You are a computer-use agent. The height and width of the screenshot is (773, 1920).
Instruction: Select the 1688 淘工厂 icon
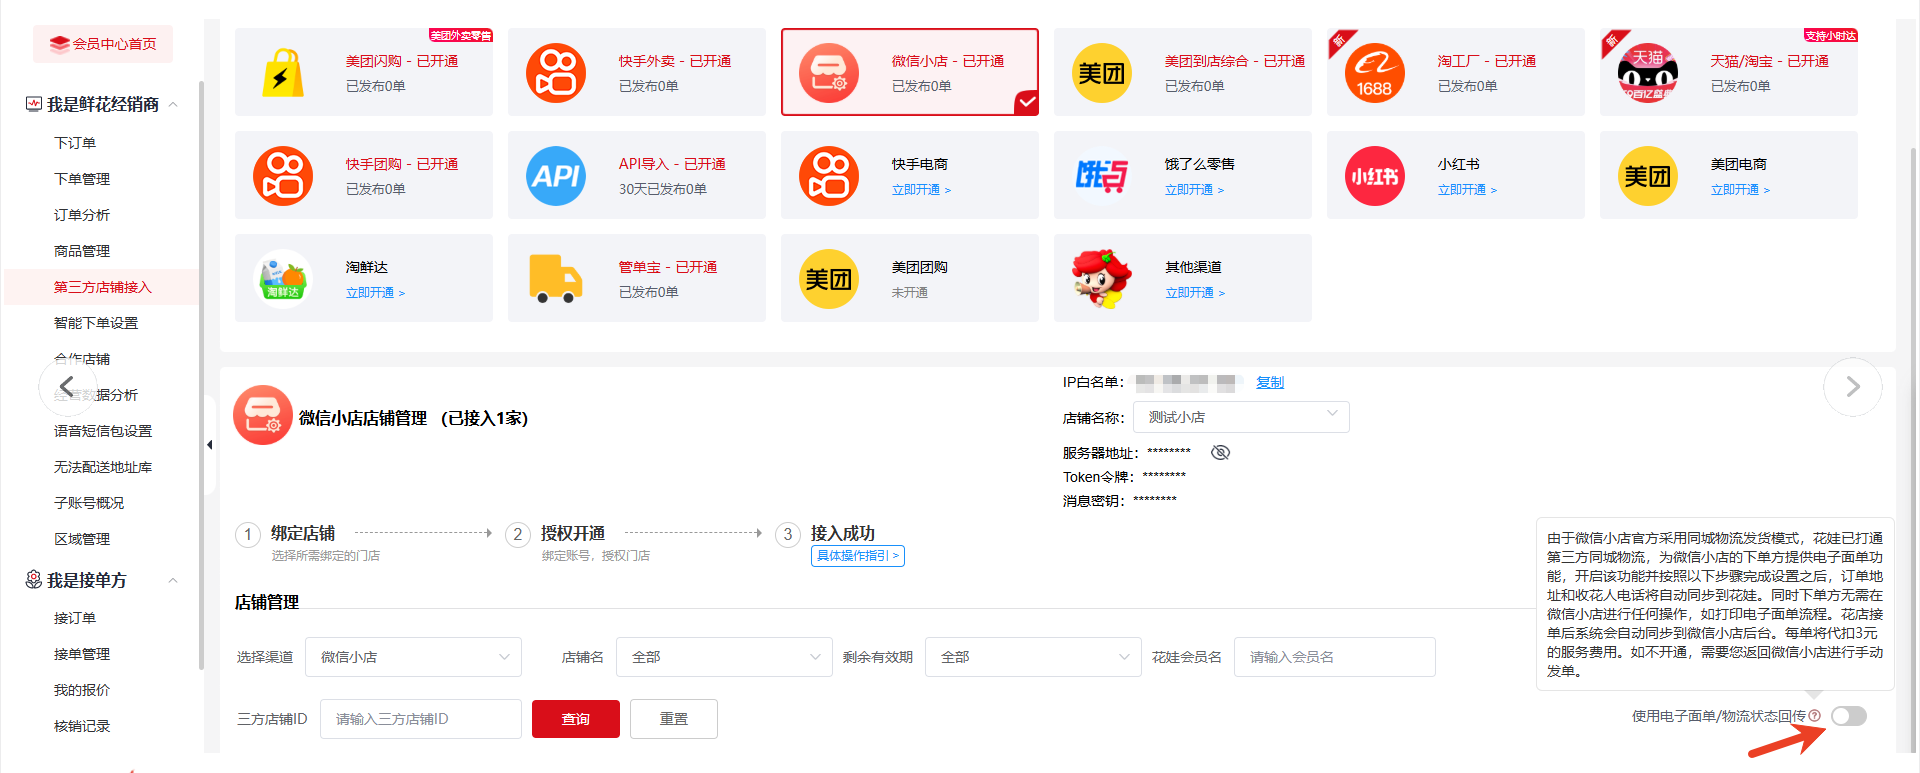click(1374, 73)
